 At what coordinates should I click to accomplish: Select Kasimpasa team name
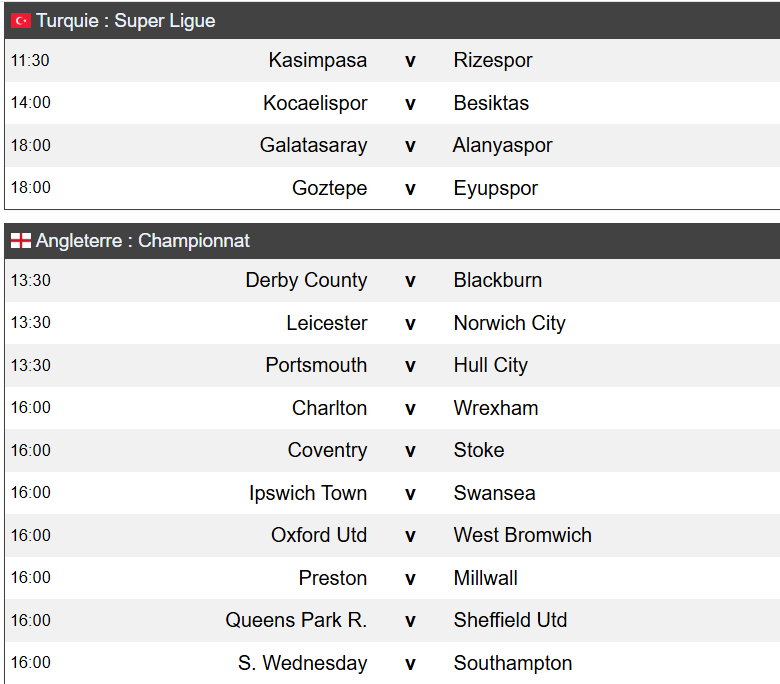(317, 61)
